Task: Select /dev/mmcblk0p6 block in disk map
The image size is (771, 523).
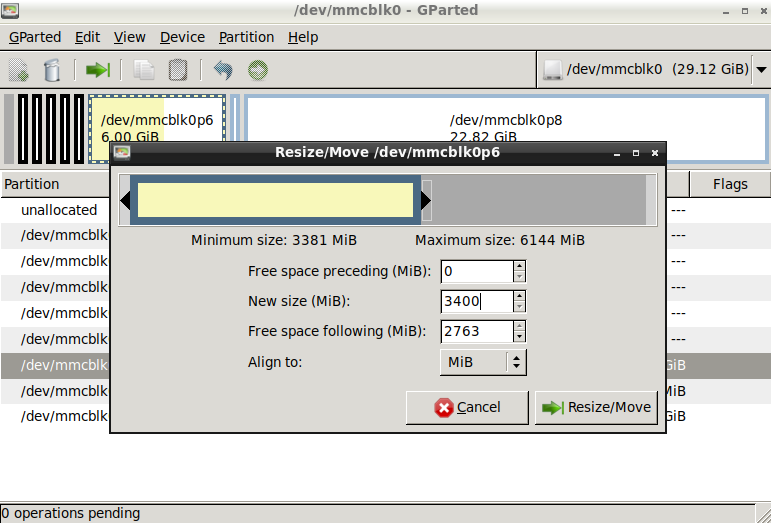Action: point(157,129)
